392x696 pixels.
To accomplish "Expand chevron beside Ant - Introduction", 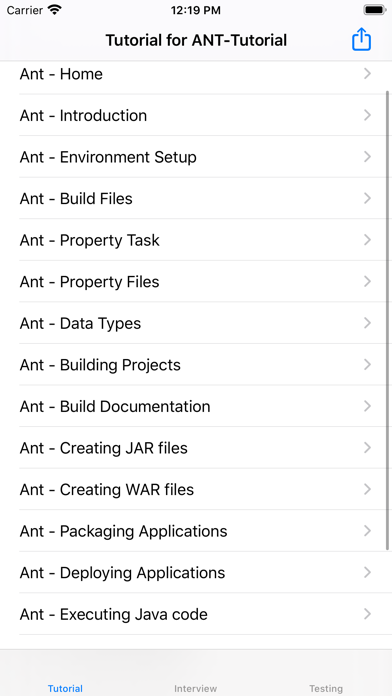I will point(367,115).
